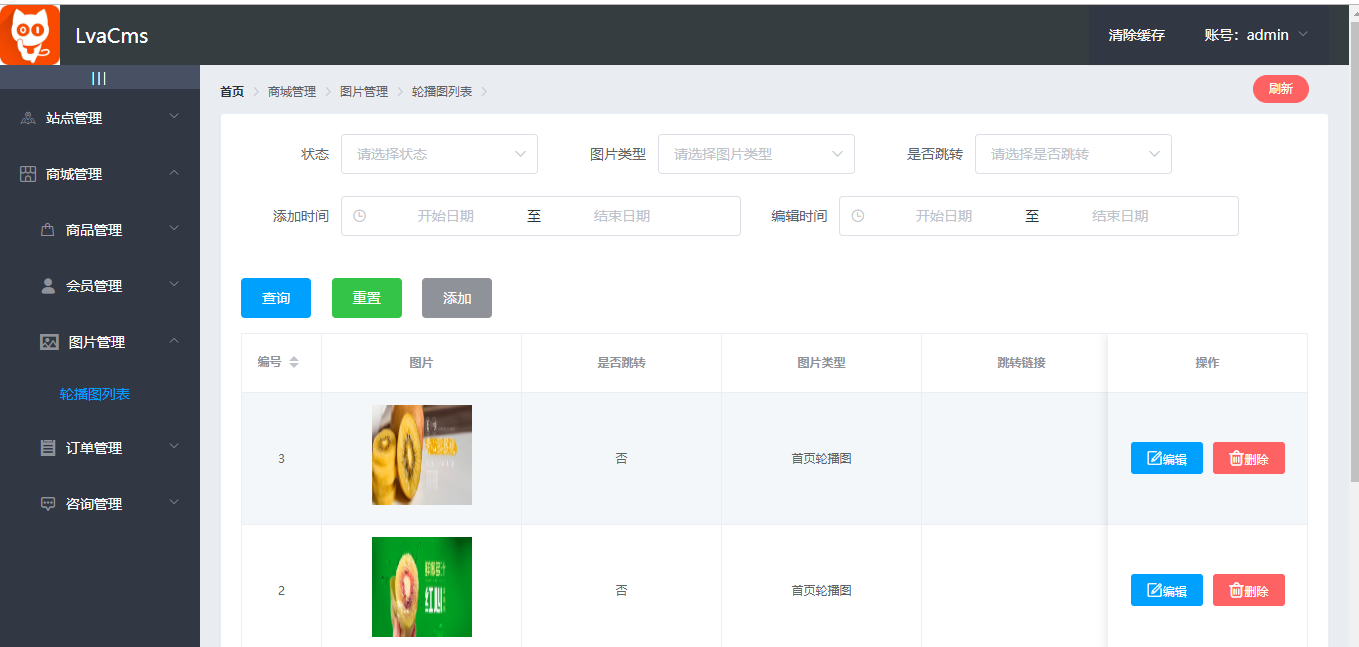Collapse sidebar using the three-bar toggle
Image resolution: width=1359 pixels, height=647 pixels.
[x=99, y=78]
